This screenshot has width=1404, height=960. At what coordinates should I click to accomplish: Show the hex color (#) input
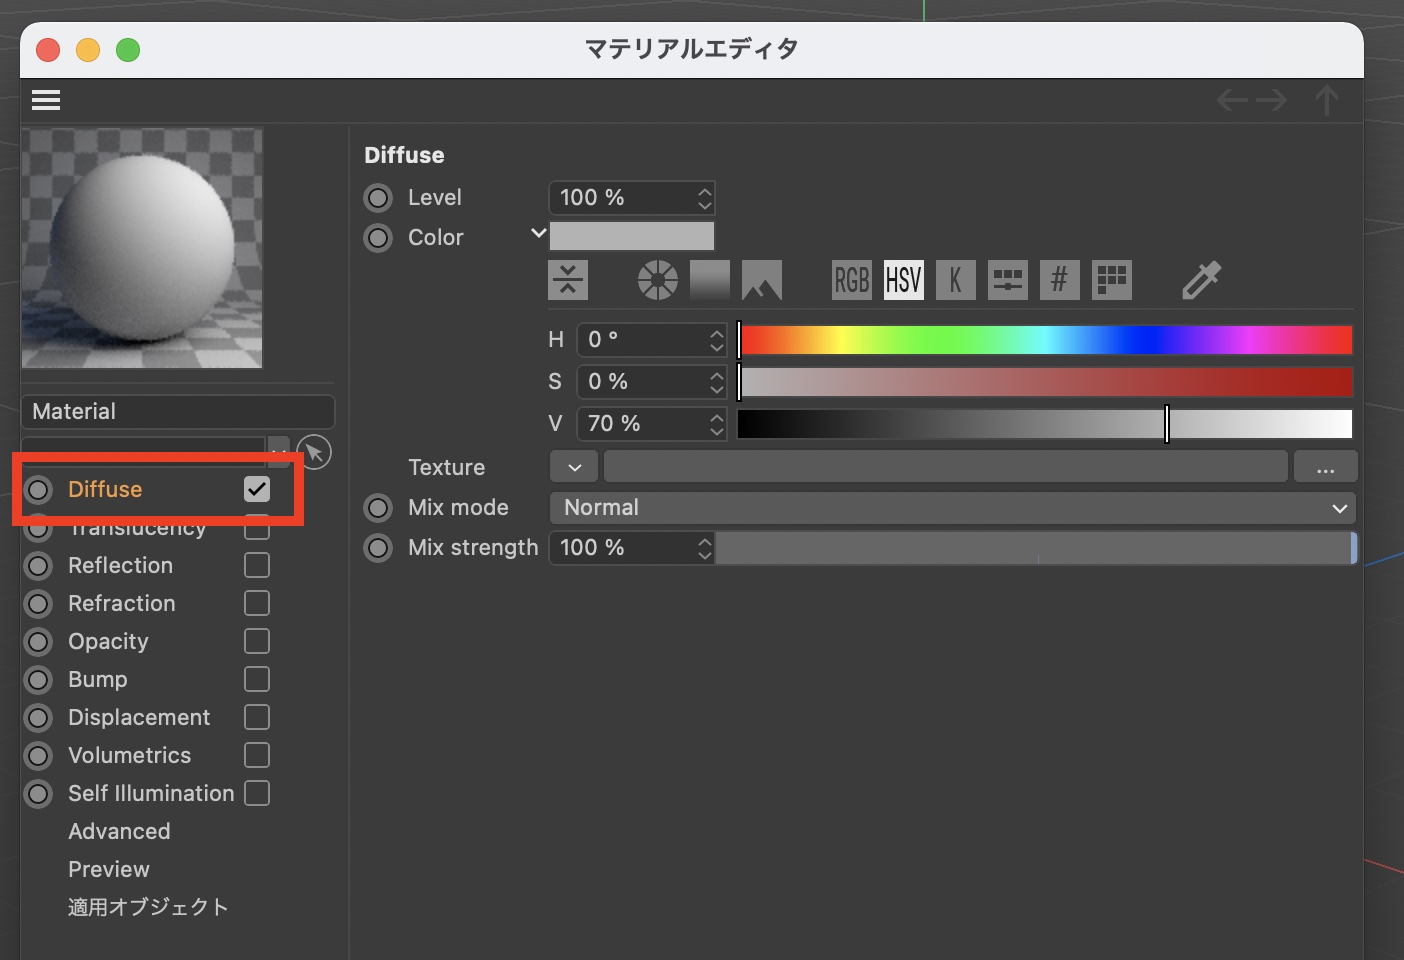[1059, 281]
